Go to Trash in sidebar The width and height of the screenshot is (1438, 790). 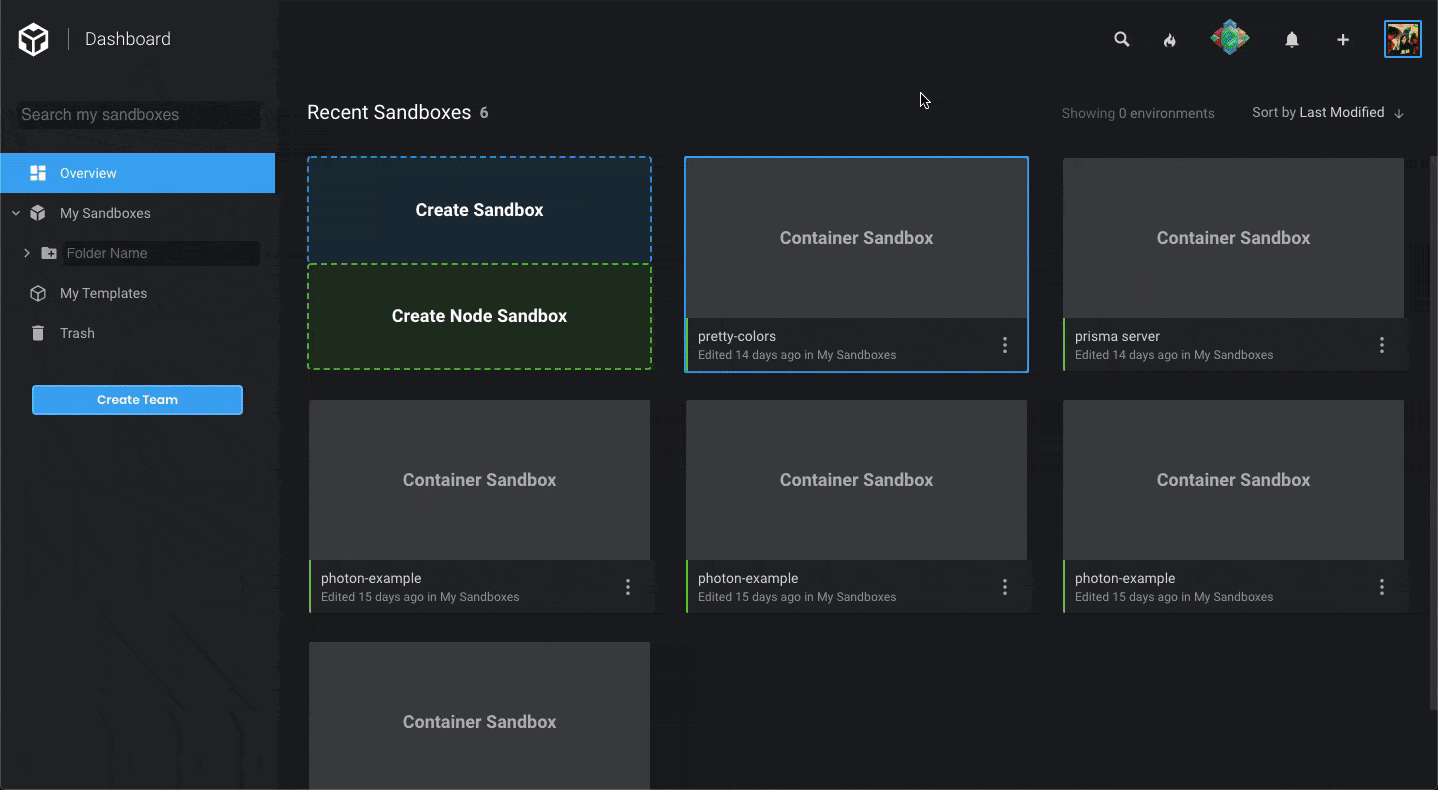click(x=77, y=333)
